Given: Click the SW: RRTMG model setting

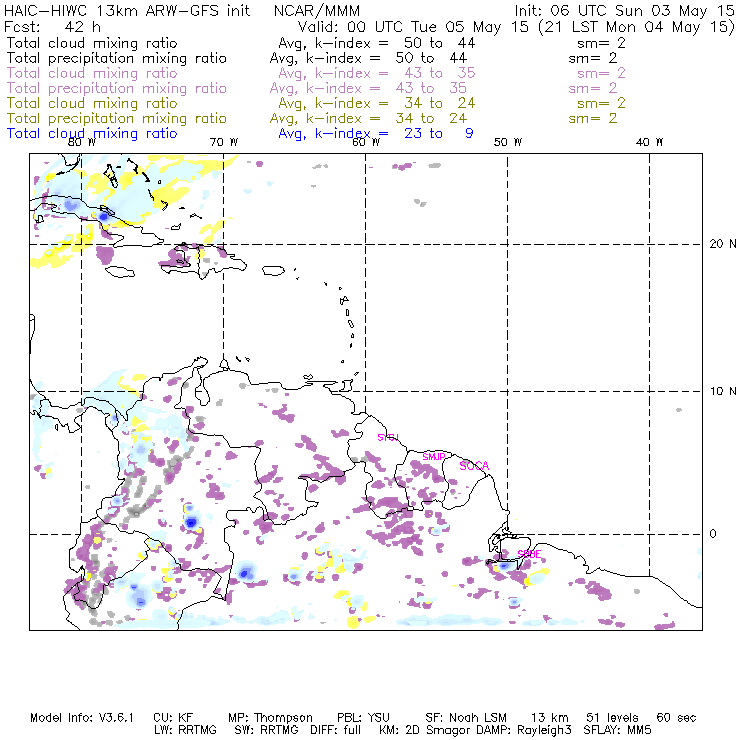Looking at the screenshot, I should click(267, 730).
